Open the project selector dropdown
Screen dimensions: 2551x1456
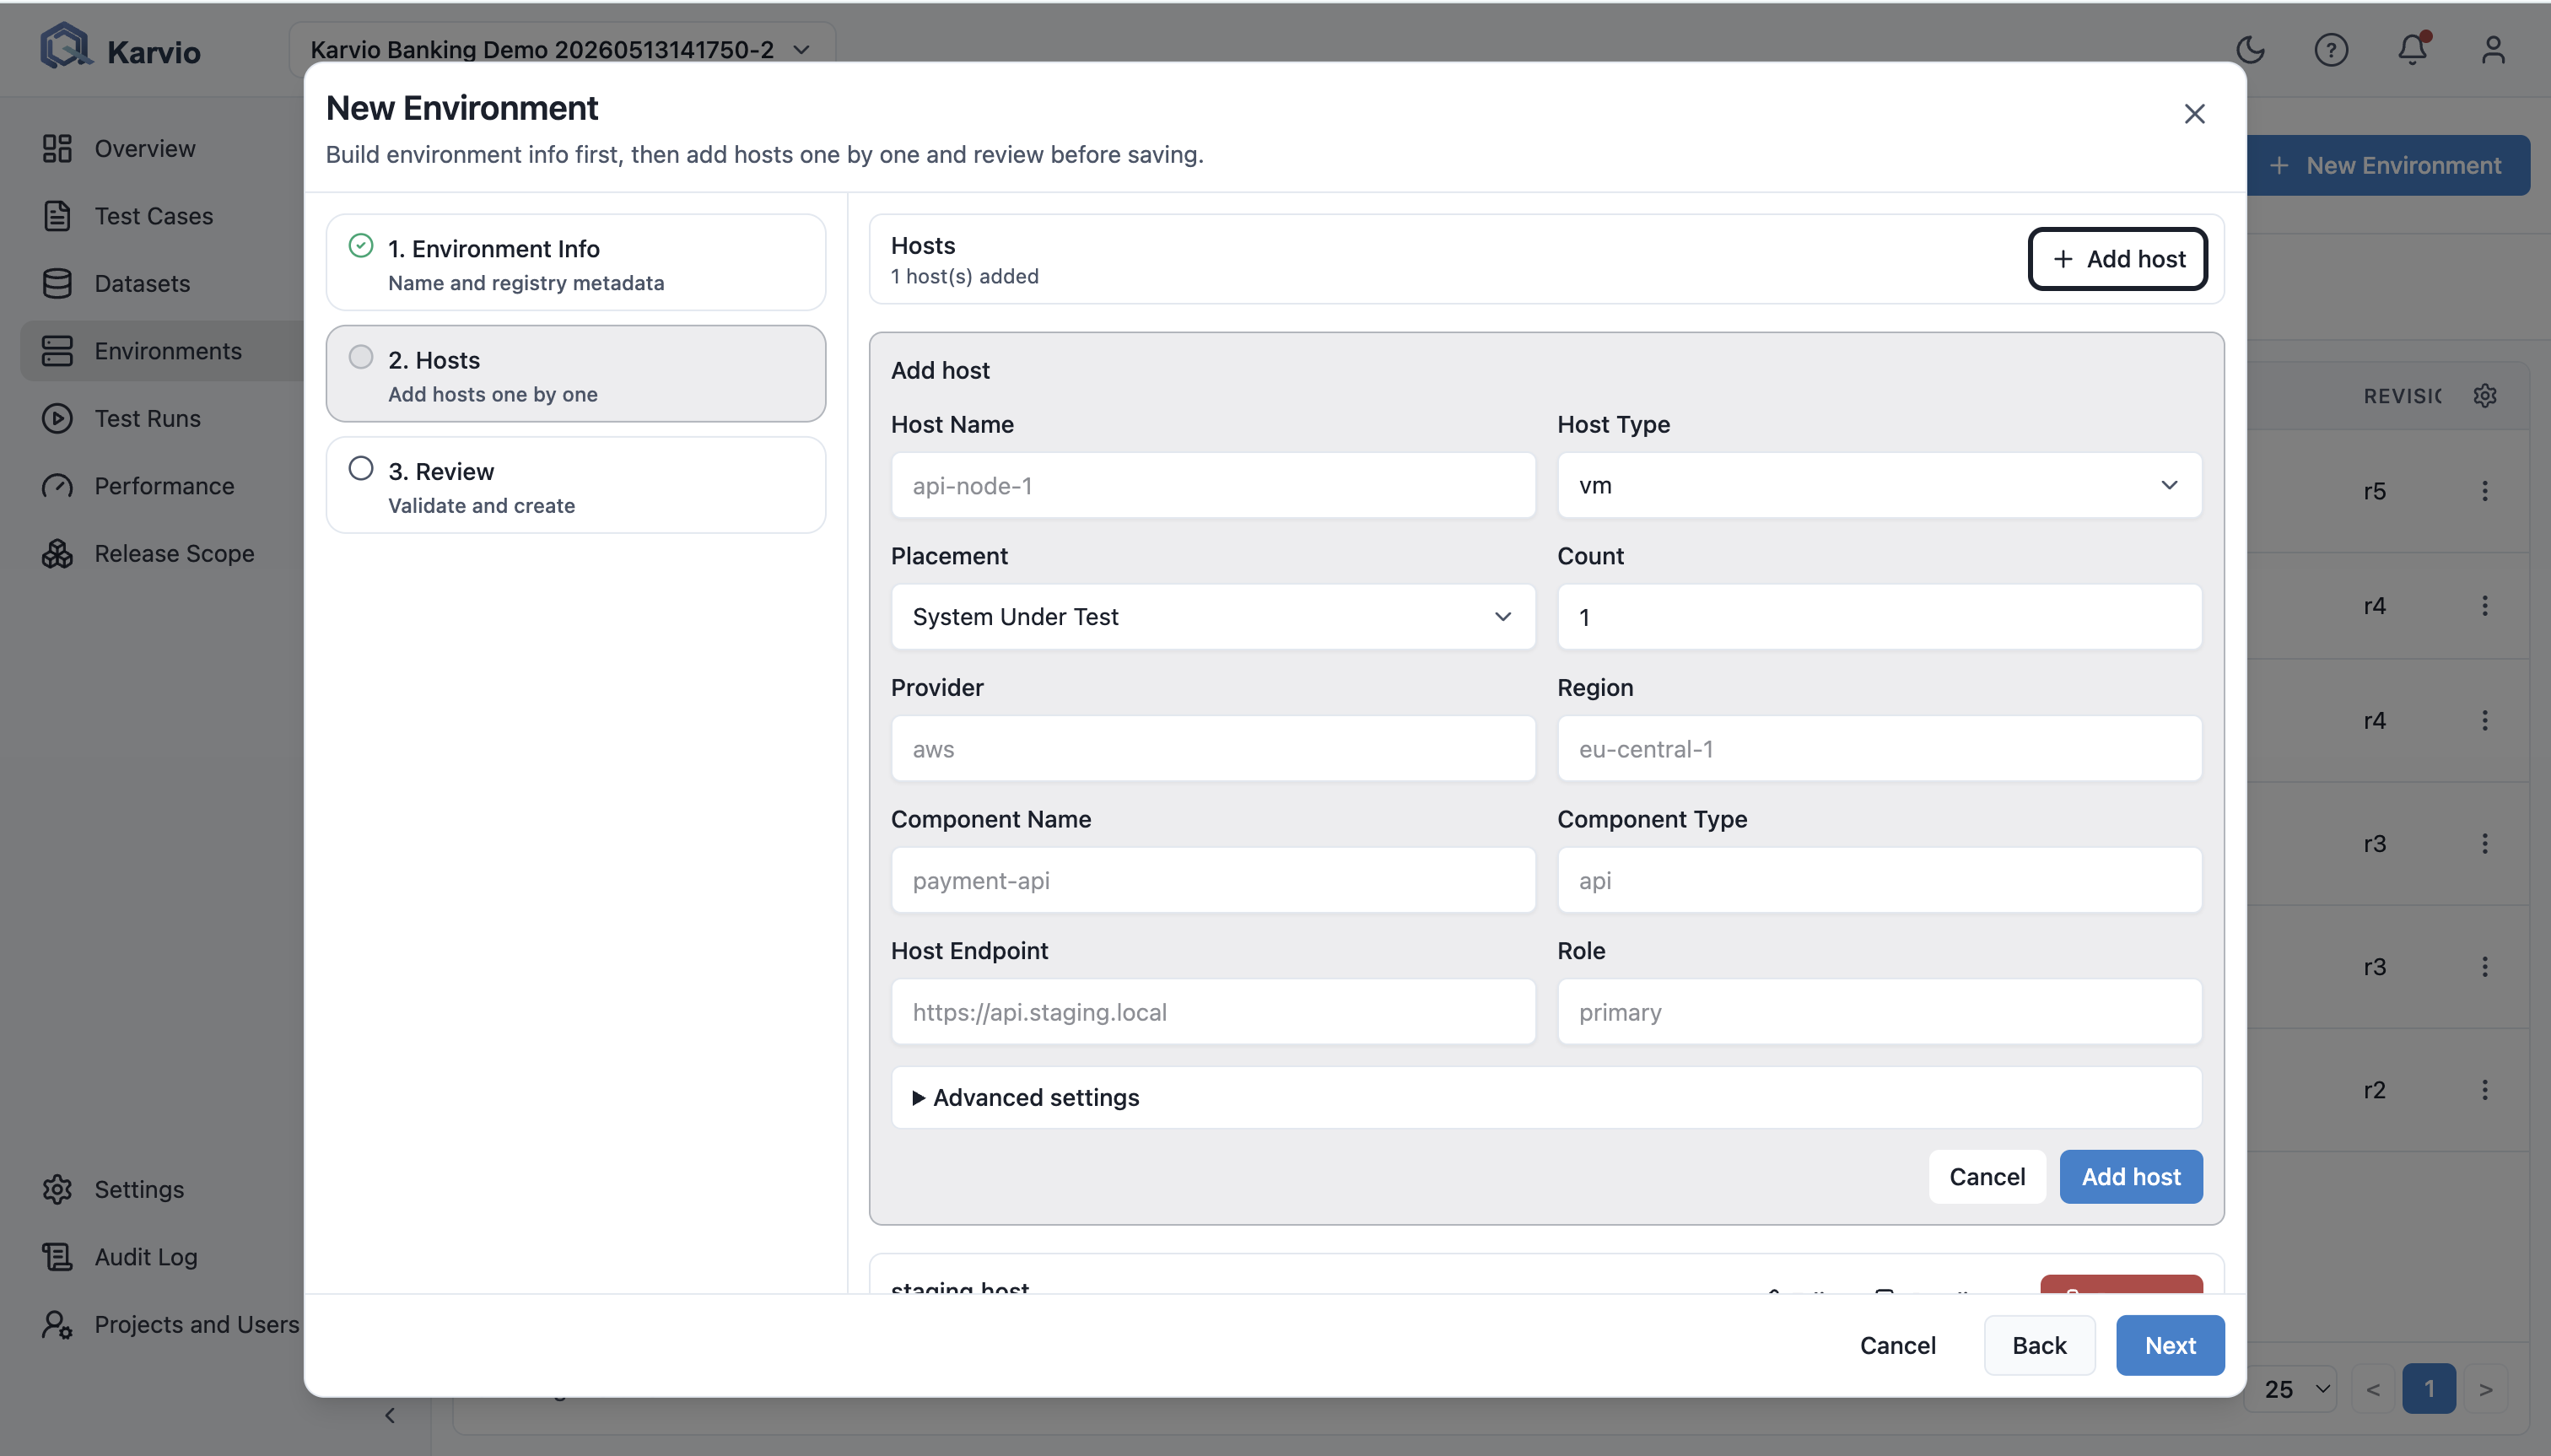click(562, 49)
